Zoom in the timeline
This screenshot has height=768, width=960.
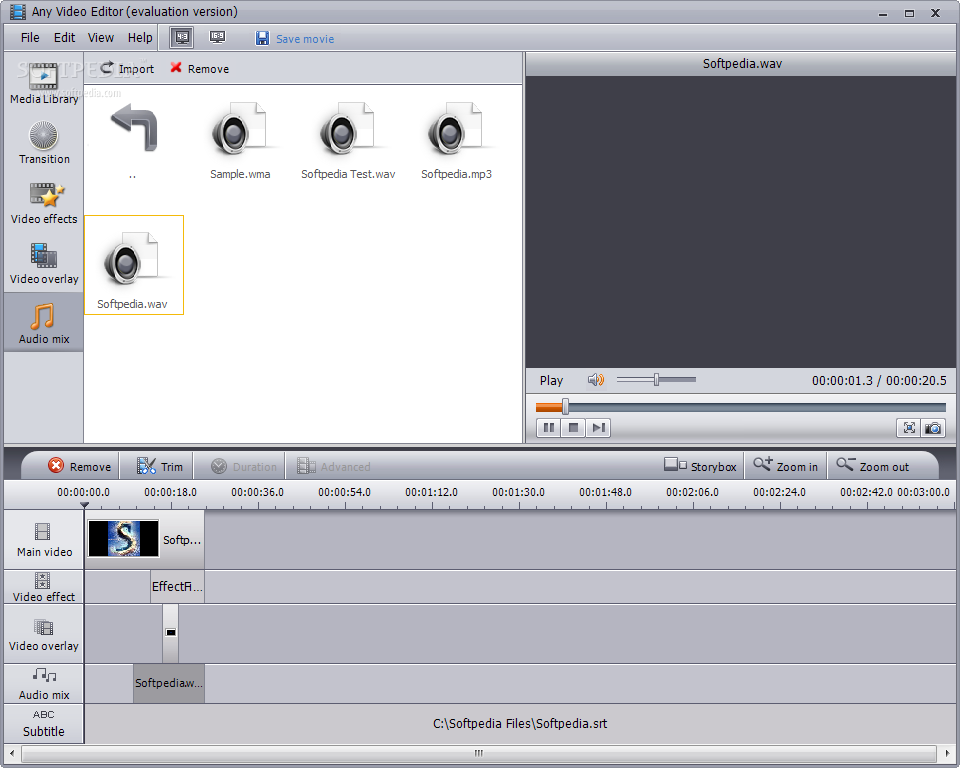click(785, 466)
